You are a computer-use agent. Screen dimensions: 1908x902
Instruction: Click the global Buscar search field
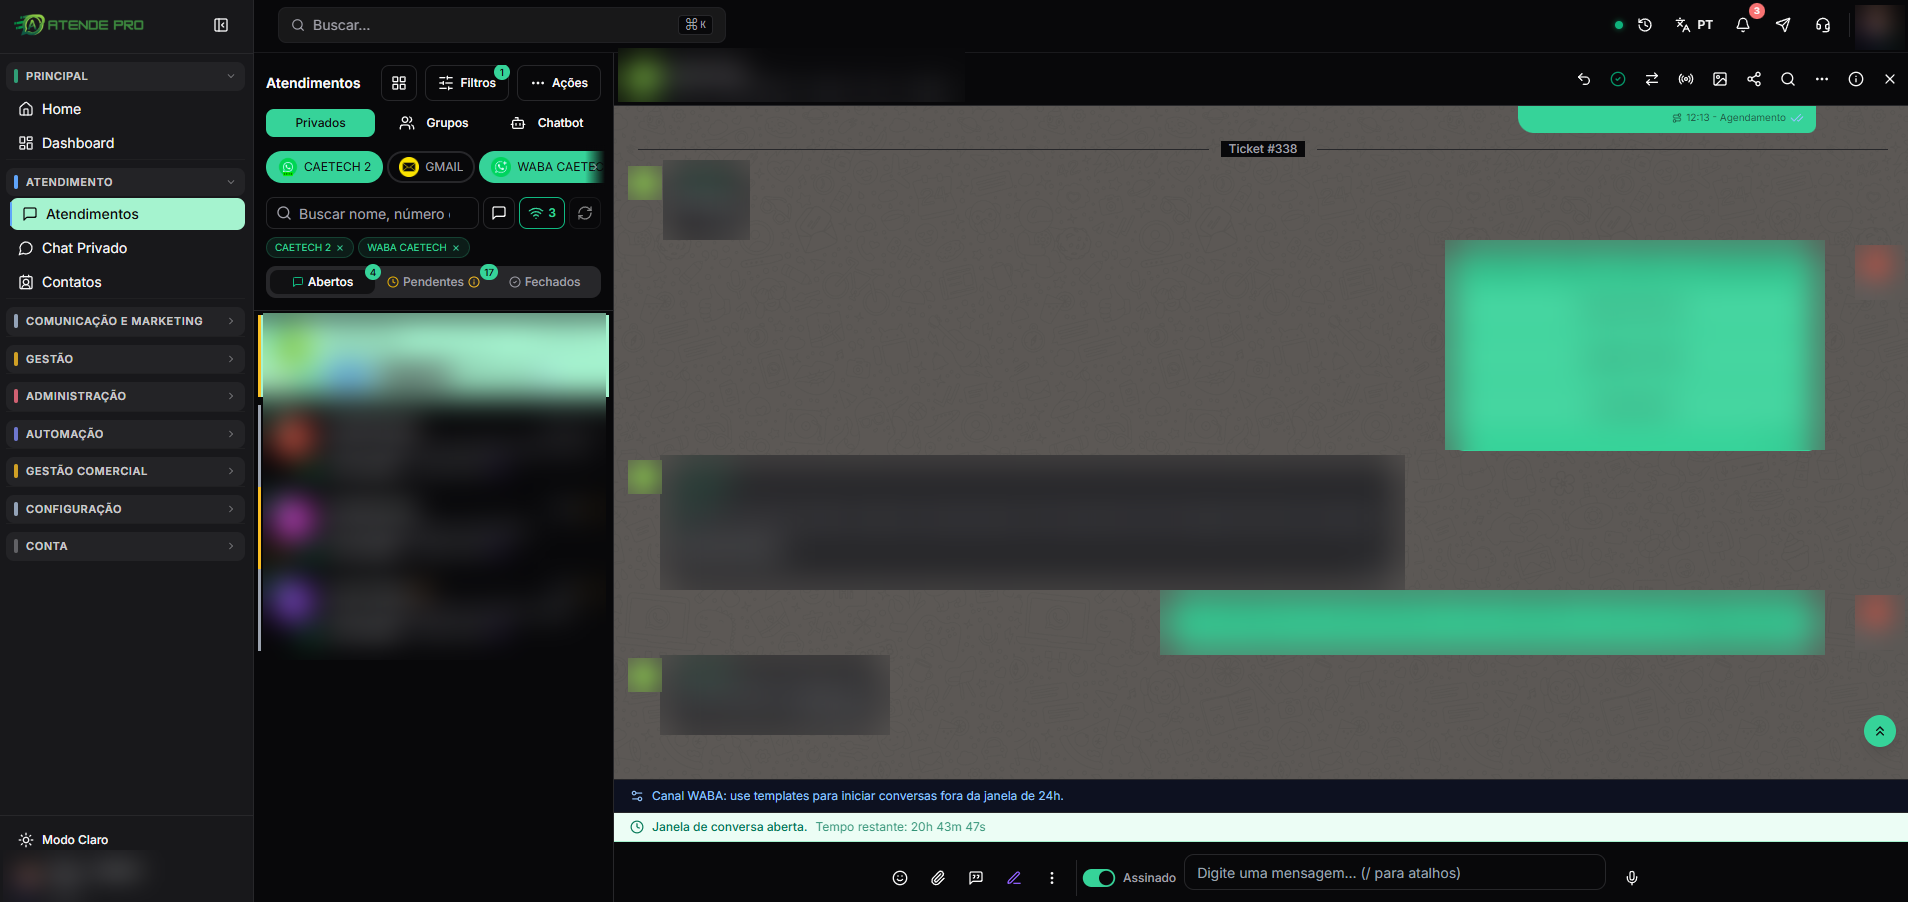click(502, 25)
